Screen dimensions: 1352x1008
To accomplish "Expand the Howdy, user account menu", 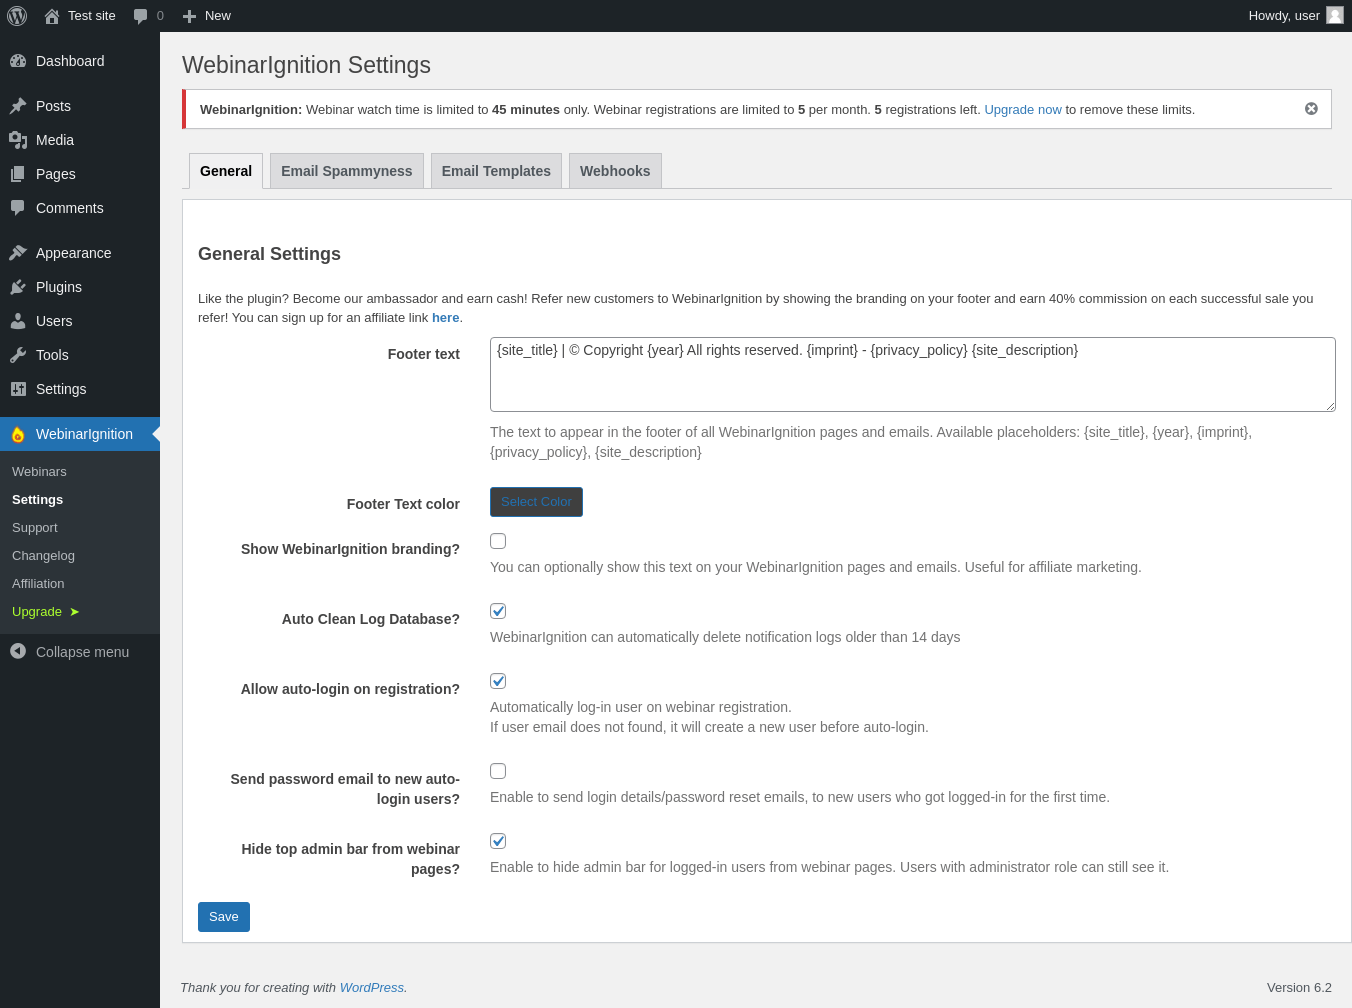I will point(1283,16).
